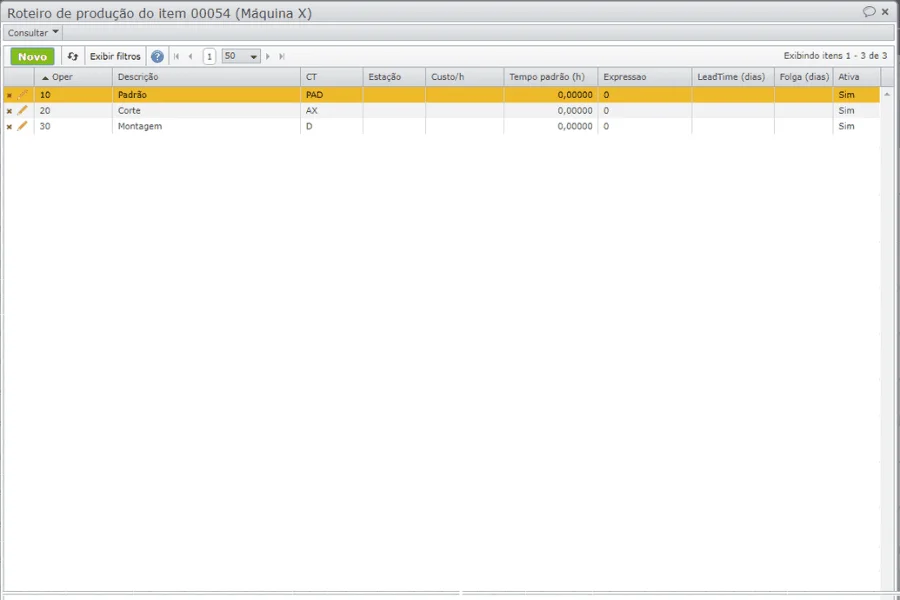Show filters with Exibir filtros
This screenshot has width=900, height=600.
115,56
